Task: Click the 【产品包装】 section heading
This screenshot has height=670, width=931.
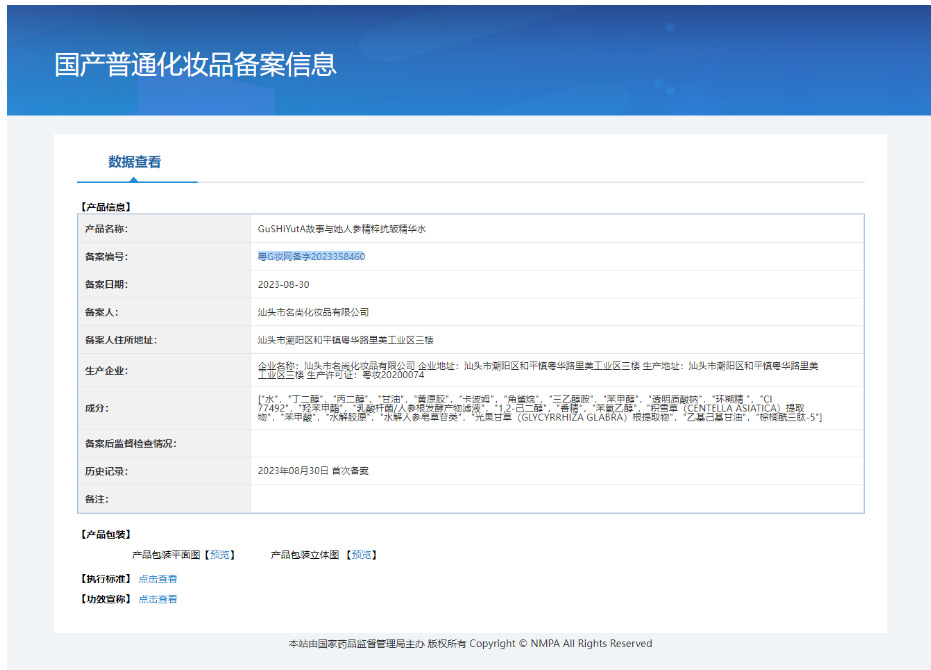Action: [105, 535]
